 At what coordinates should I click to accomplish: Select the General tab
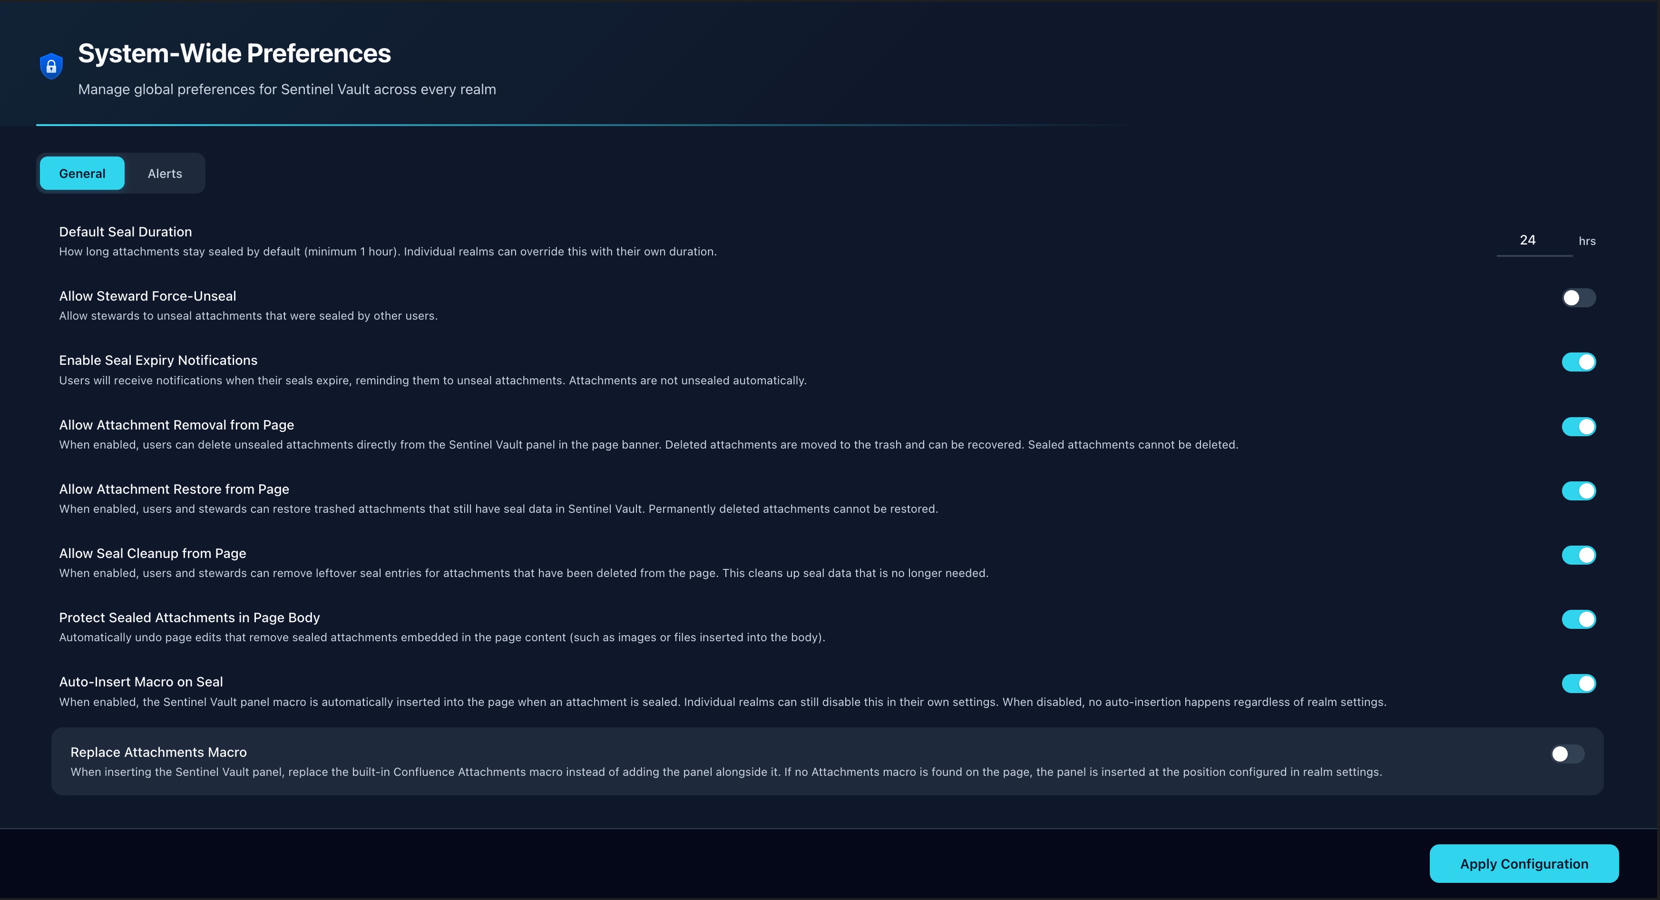[82, 174]
